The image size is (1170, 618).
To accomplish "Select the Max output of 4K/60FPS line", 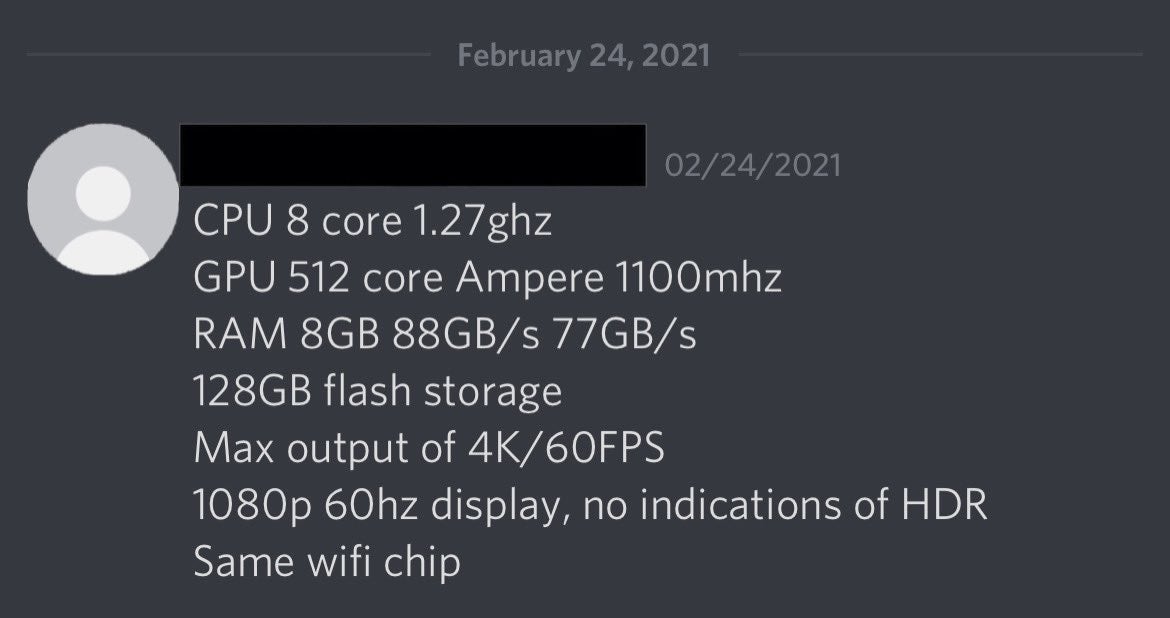I will (428, 448).
